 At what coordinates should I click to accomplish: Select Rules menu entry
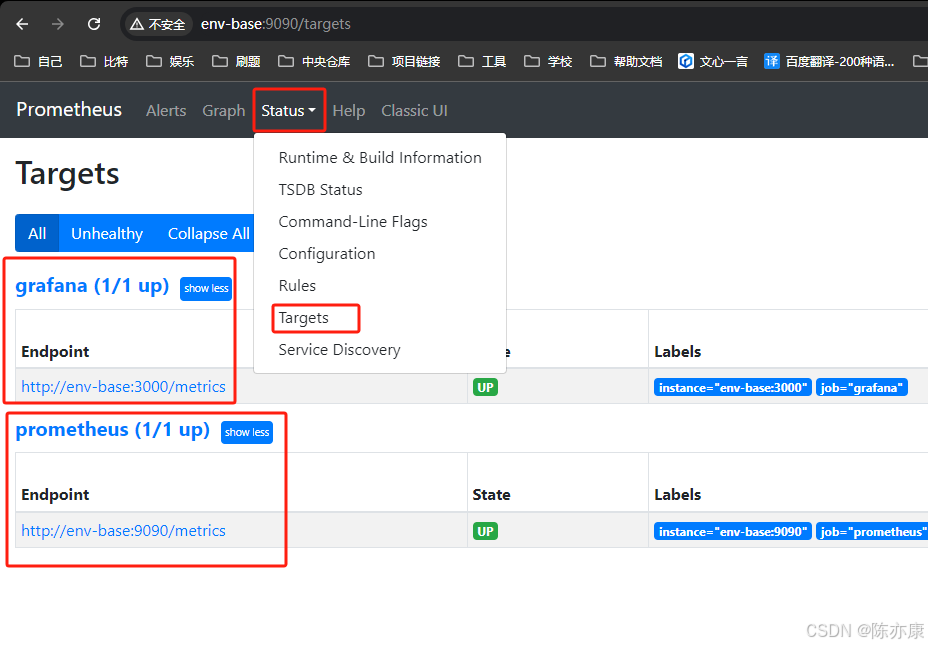tap(380, 286)
